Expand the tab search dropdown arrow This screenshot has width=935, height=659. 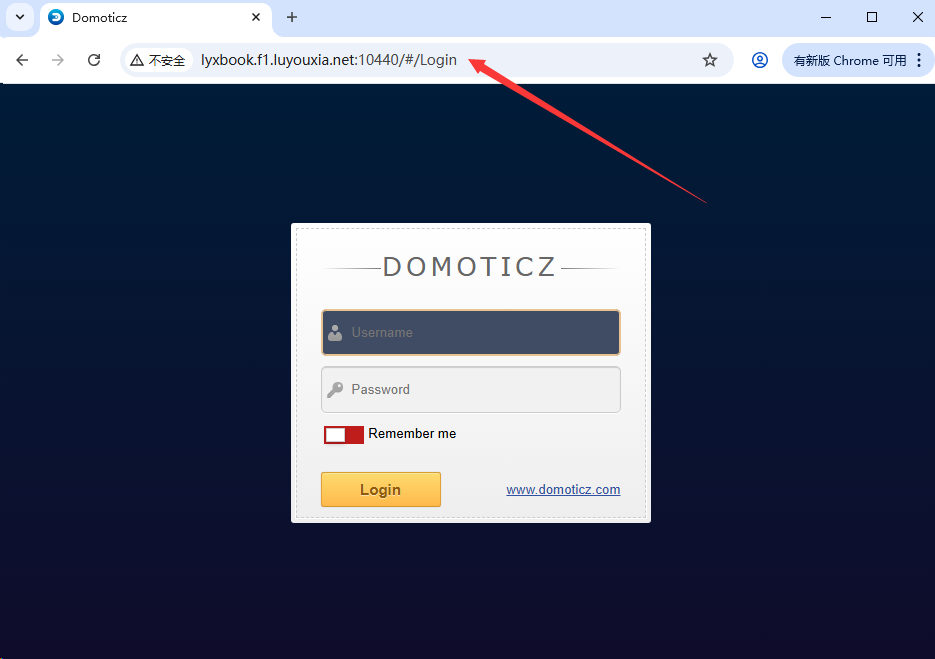click(20, 17)
